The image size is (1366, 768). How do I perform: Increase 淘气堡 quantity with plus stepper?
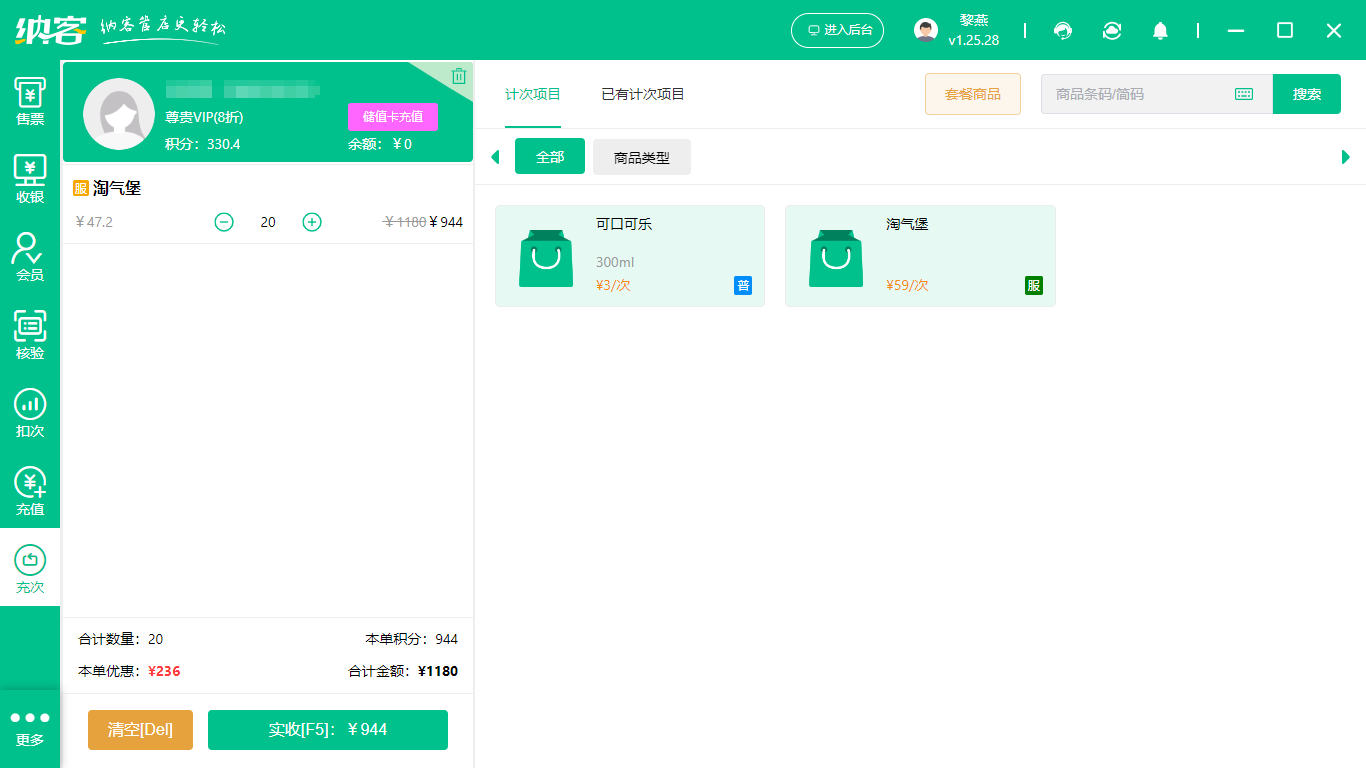[312, 222]
